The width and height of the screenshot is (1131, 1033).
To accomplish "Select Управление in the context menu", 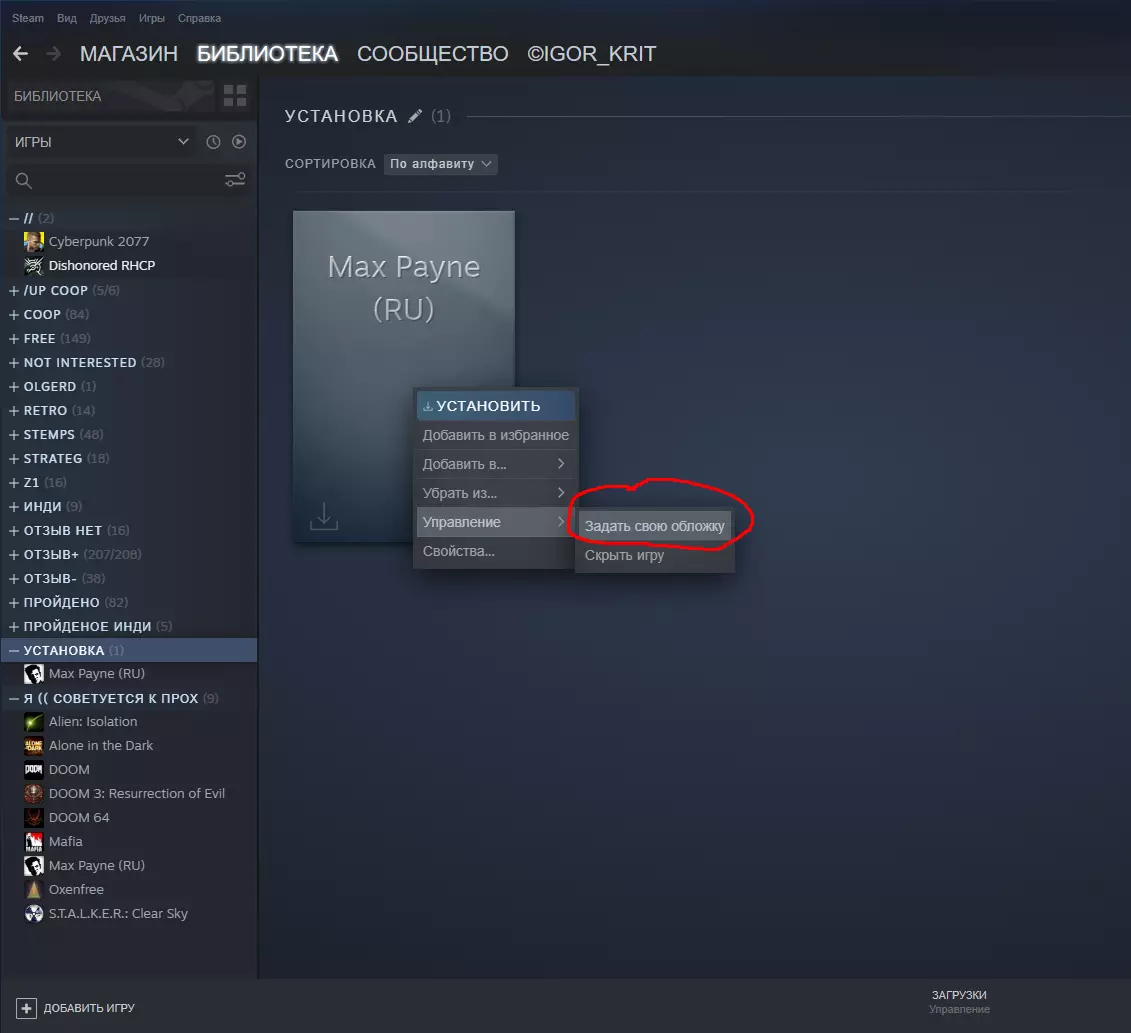I will [x=496, y=522].
